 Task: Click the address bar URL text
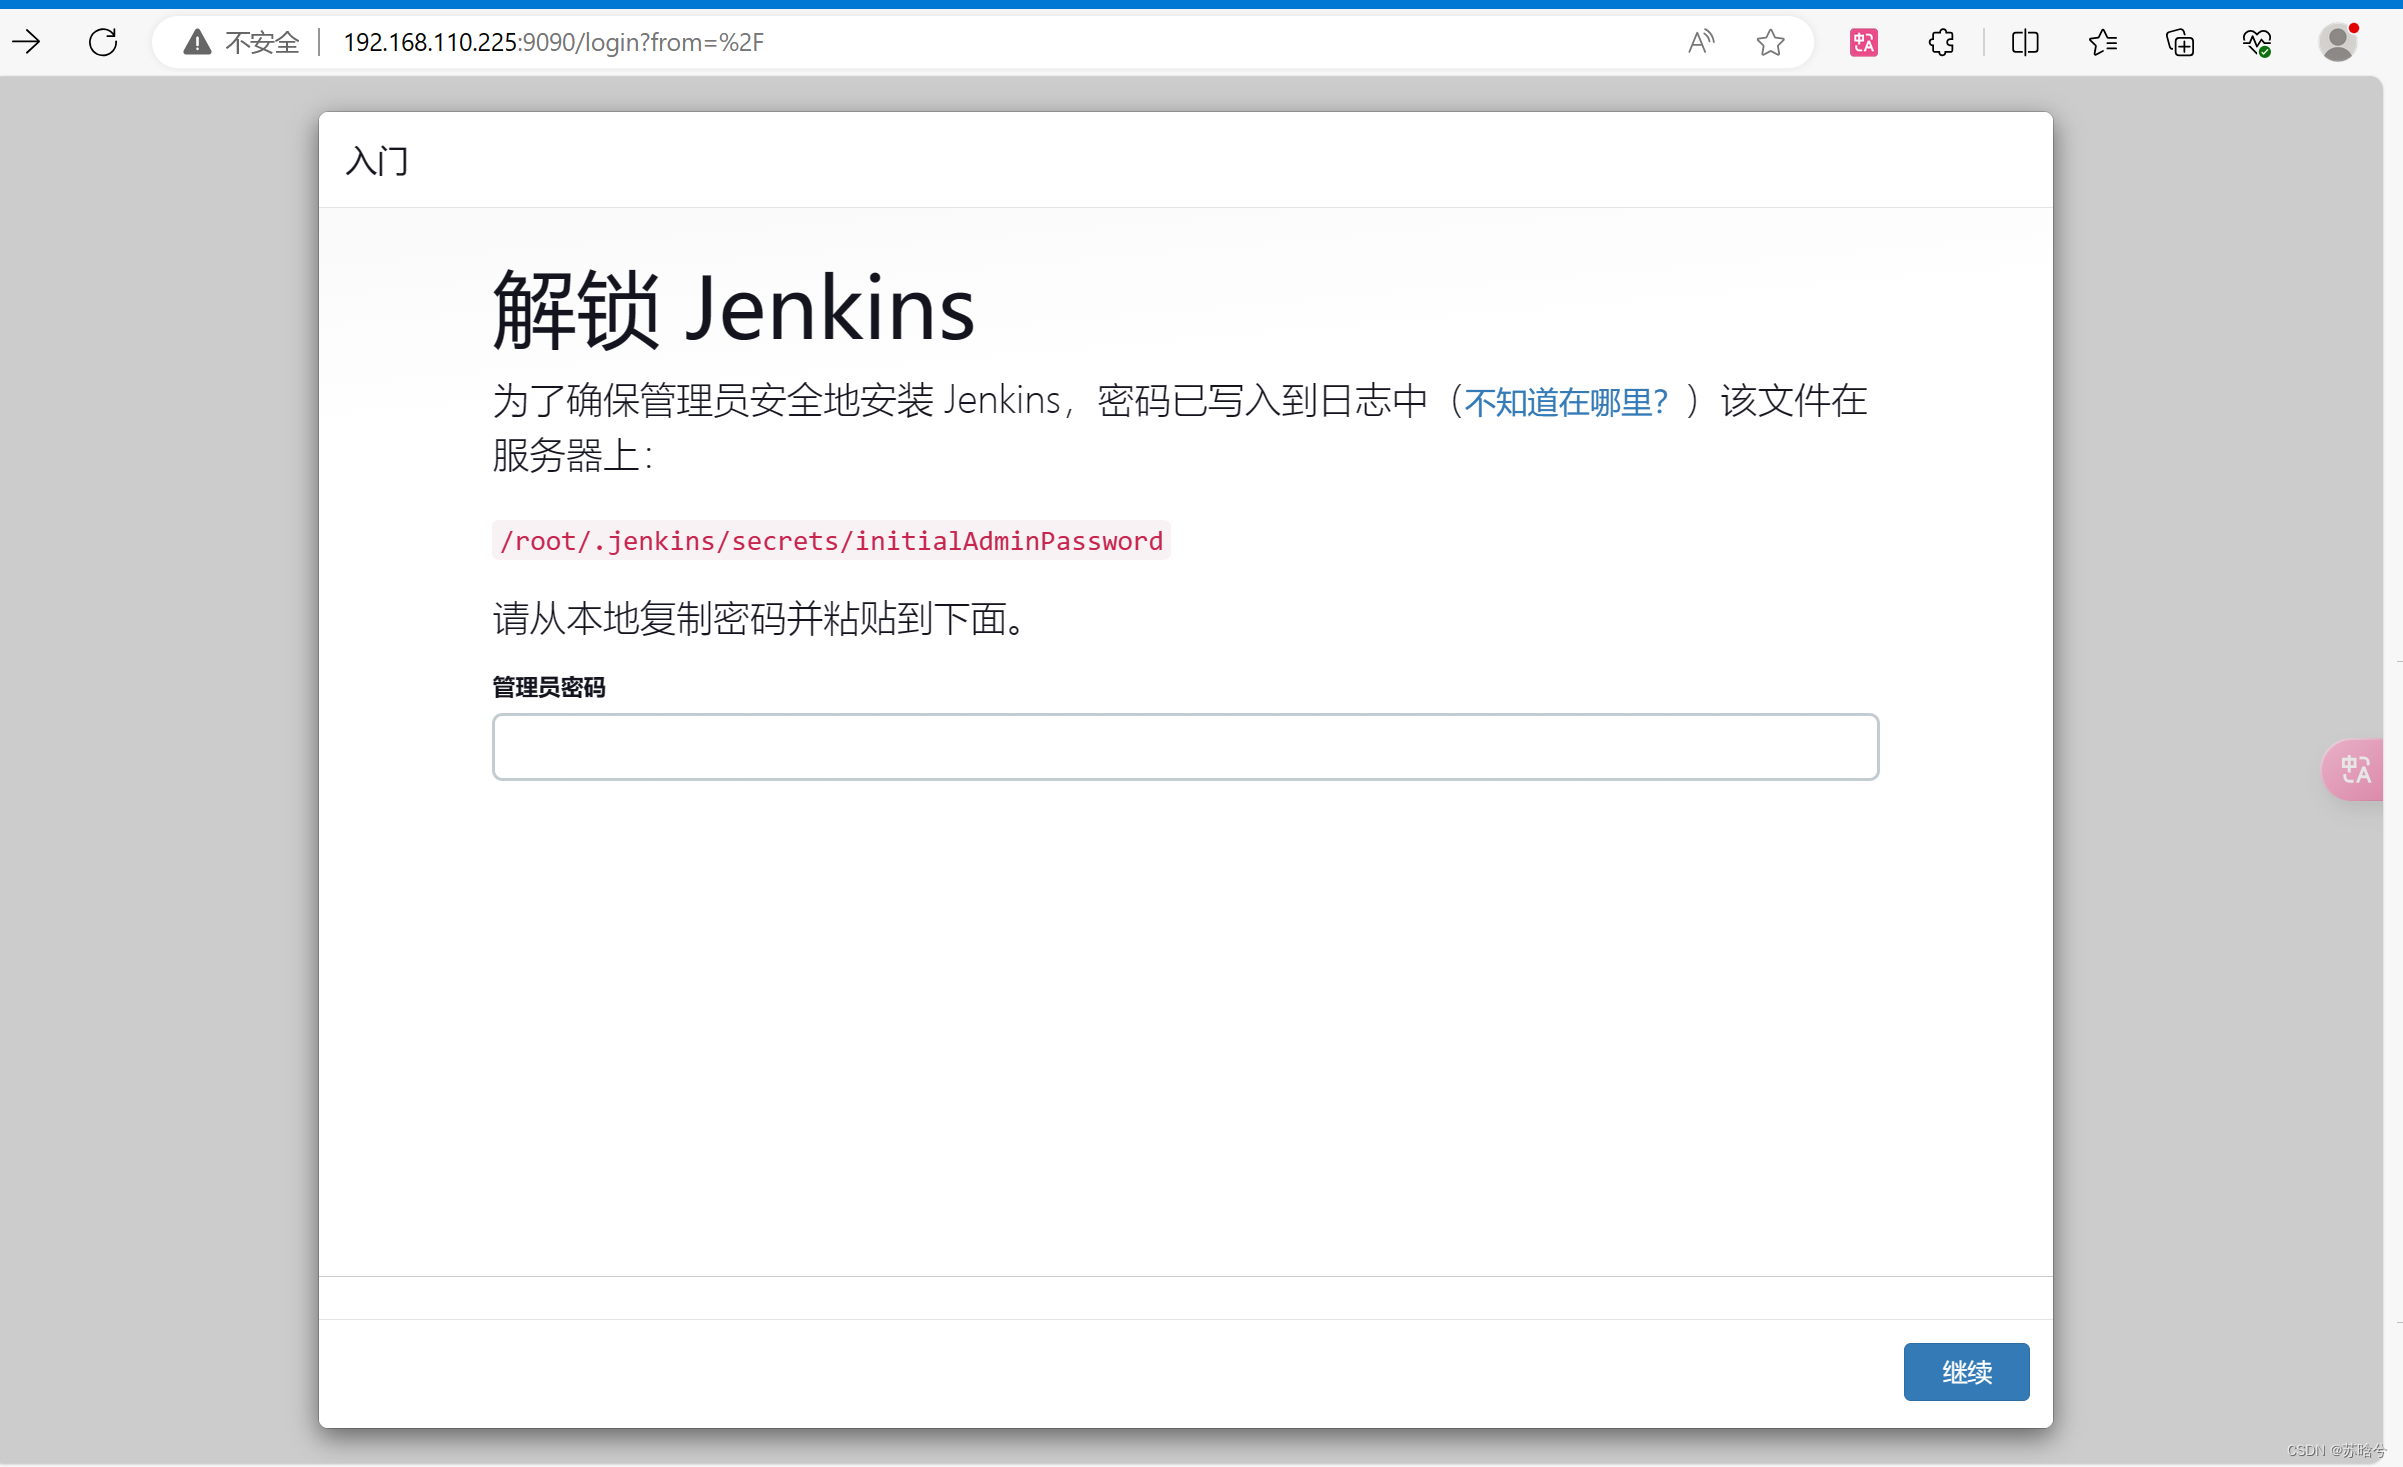[x=553, y=42]
